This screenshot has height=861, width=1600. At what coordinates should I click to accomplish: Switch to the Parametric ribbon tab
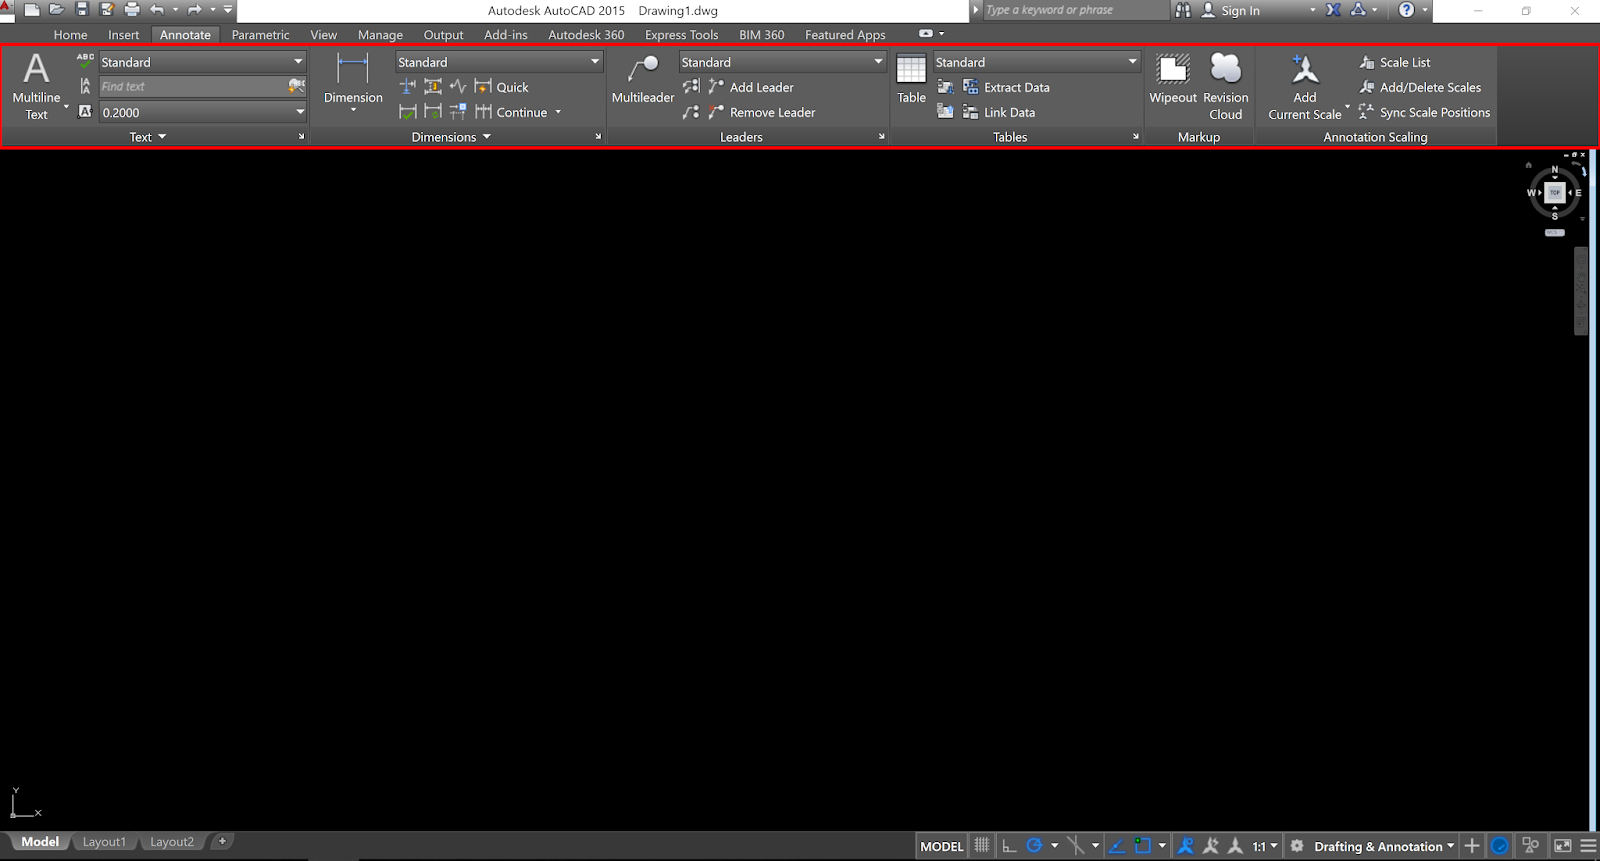pyautogui.click(x=260, y=35)
